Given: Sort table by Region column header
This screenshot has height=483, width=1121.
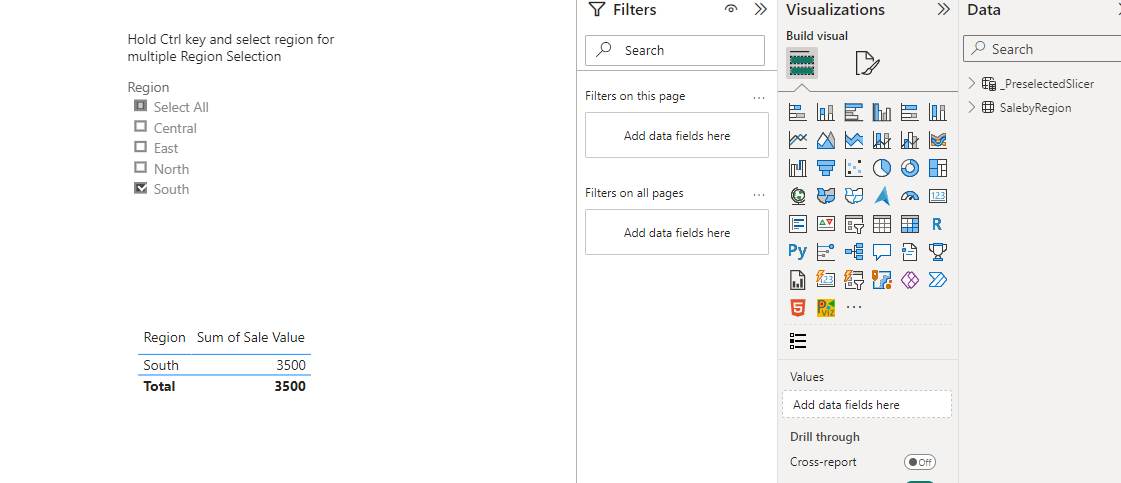Looking at the screenshot, I should point(164,338).
